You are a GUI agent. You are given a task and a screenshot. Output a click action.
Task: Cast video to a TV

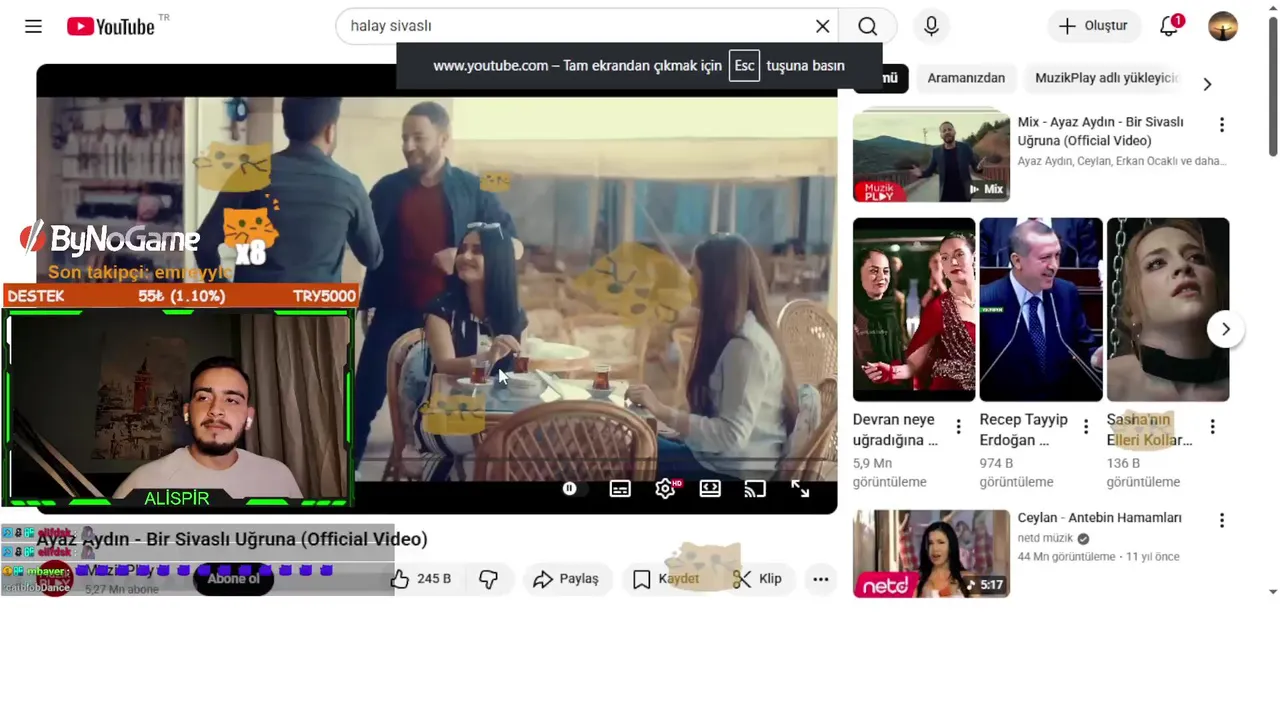[755, 489]
